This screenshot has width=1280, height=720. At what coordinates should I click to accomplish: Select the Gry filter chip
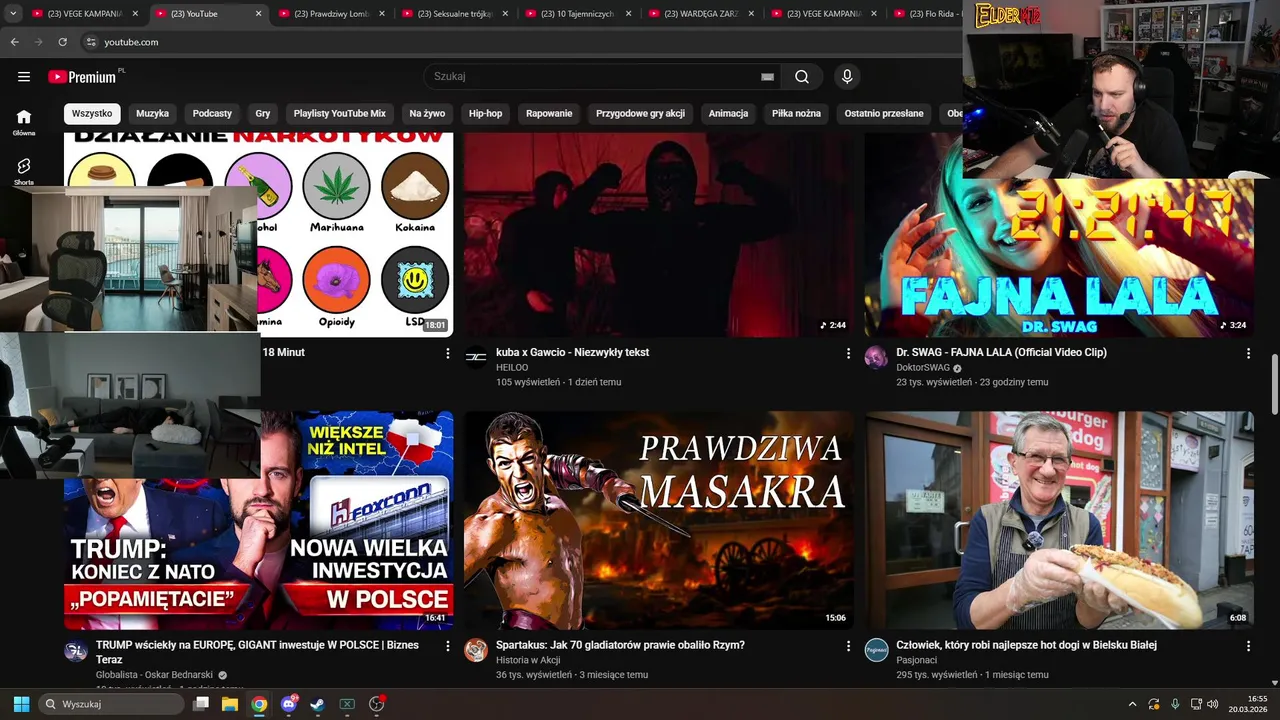coord(263,114)
